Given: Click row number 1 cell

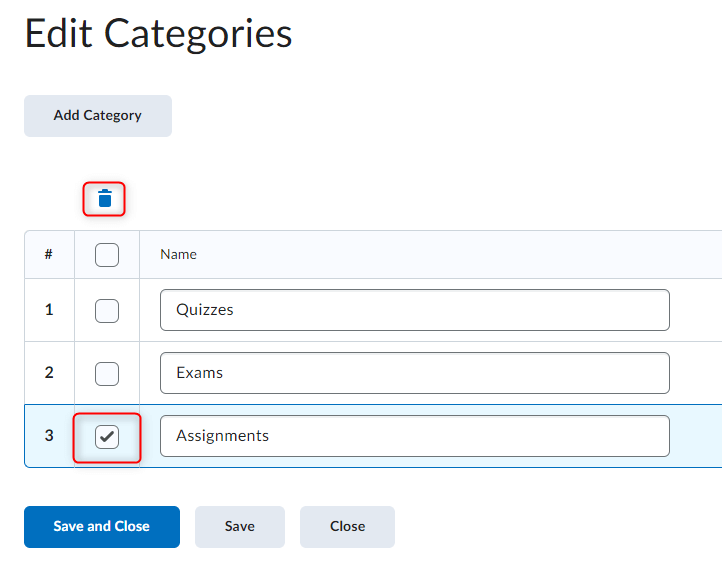Looking at the screenshot, I should pyautogui.click(x=49, y=310).
